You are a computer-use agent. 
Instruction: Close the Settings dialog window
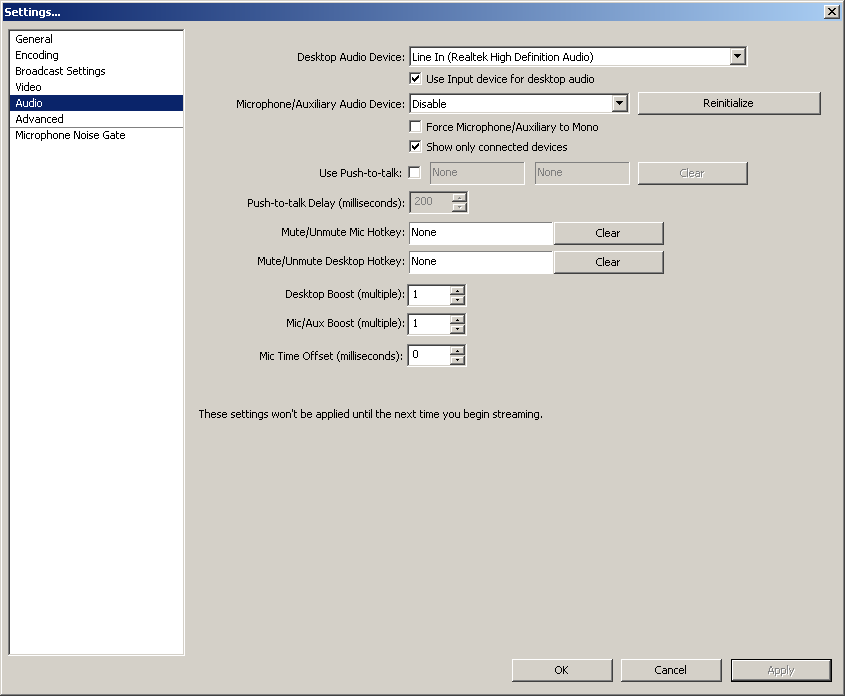(x=830, y=11)
